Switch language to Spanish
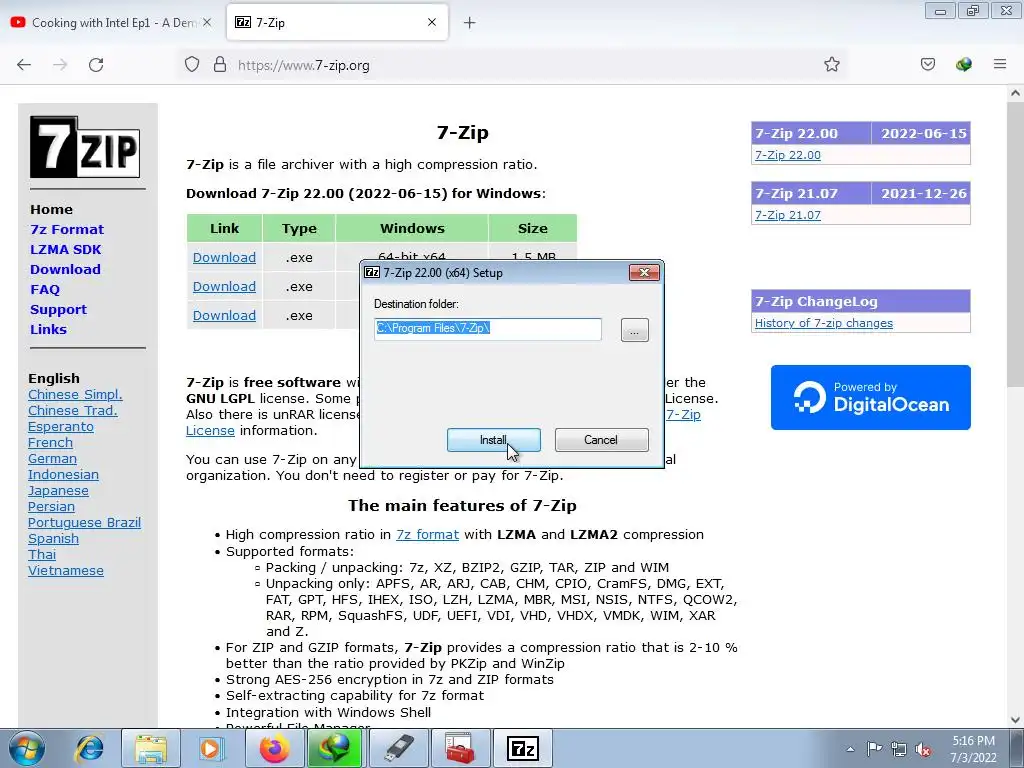 pos(54,538)
